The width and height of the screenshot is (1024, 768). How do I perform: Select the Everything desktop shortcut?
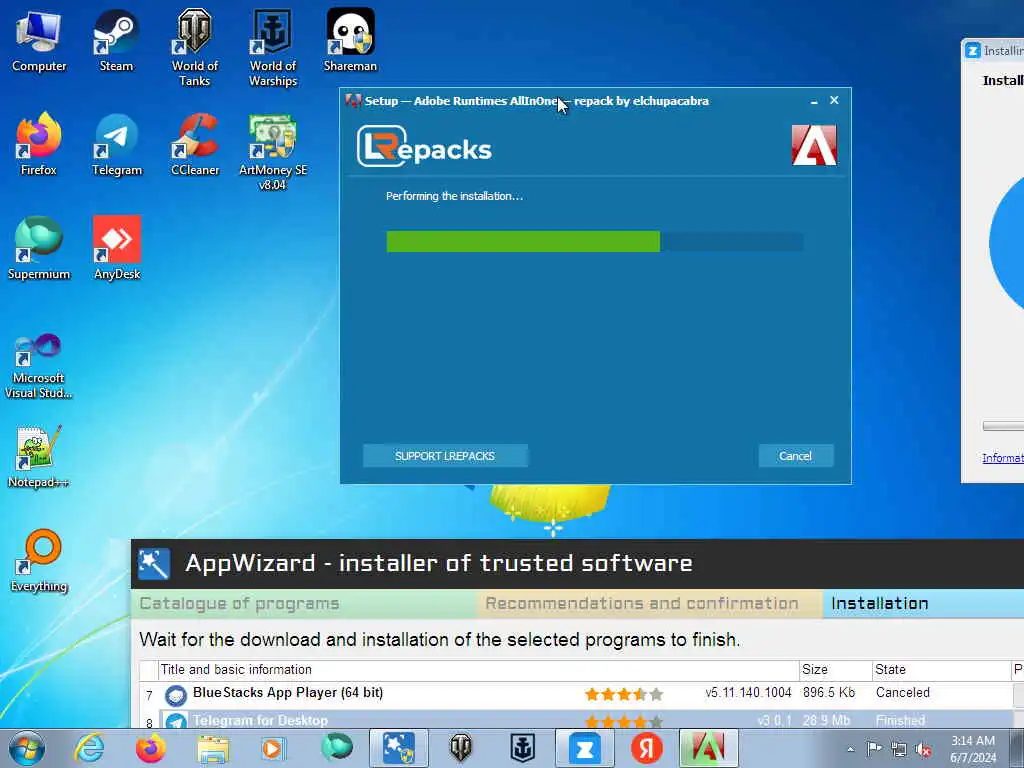pyautogui.click(x=39, y=561)
